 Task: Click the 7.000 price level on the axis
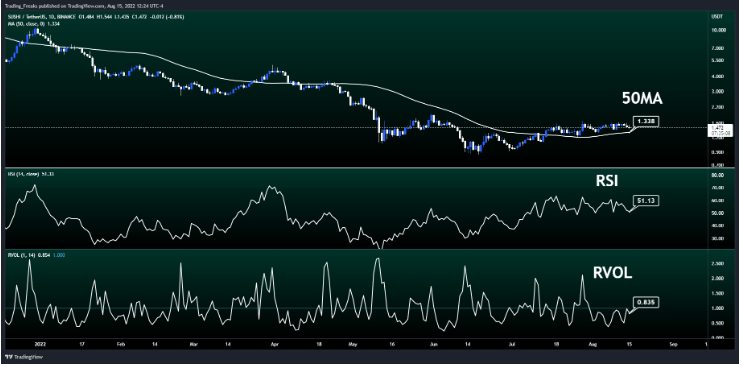point(716,49)
